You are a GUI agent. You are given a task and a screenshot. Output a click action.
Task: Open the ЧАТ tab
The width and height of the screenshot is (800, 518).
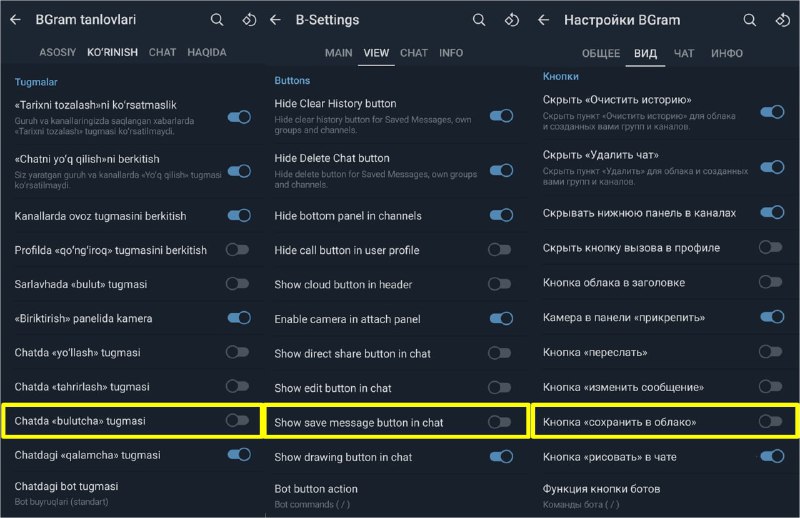tap(684, 53)
